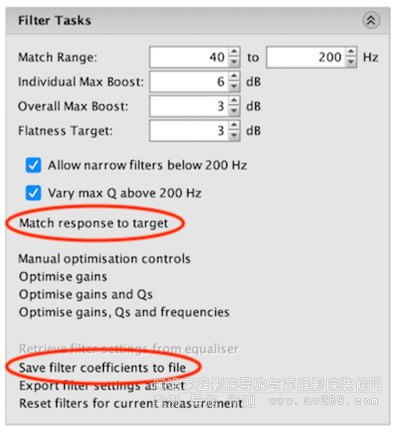This screenshot has width=400, height=432.
Task: Decrease Match Range start value
Action: click(x=234, y=62)
